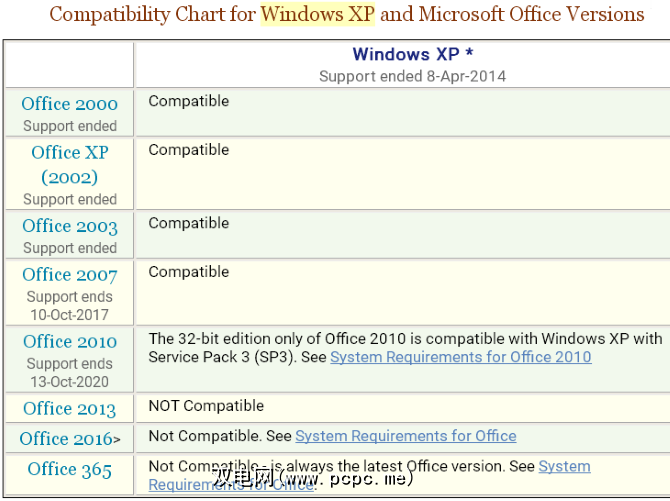Click the NOT Compatible cell for Office 2013
Screen dimensions: 670x501
(x=206, y=406)
